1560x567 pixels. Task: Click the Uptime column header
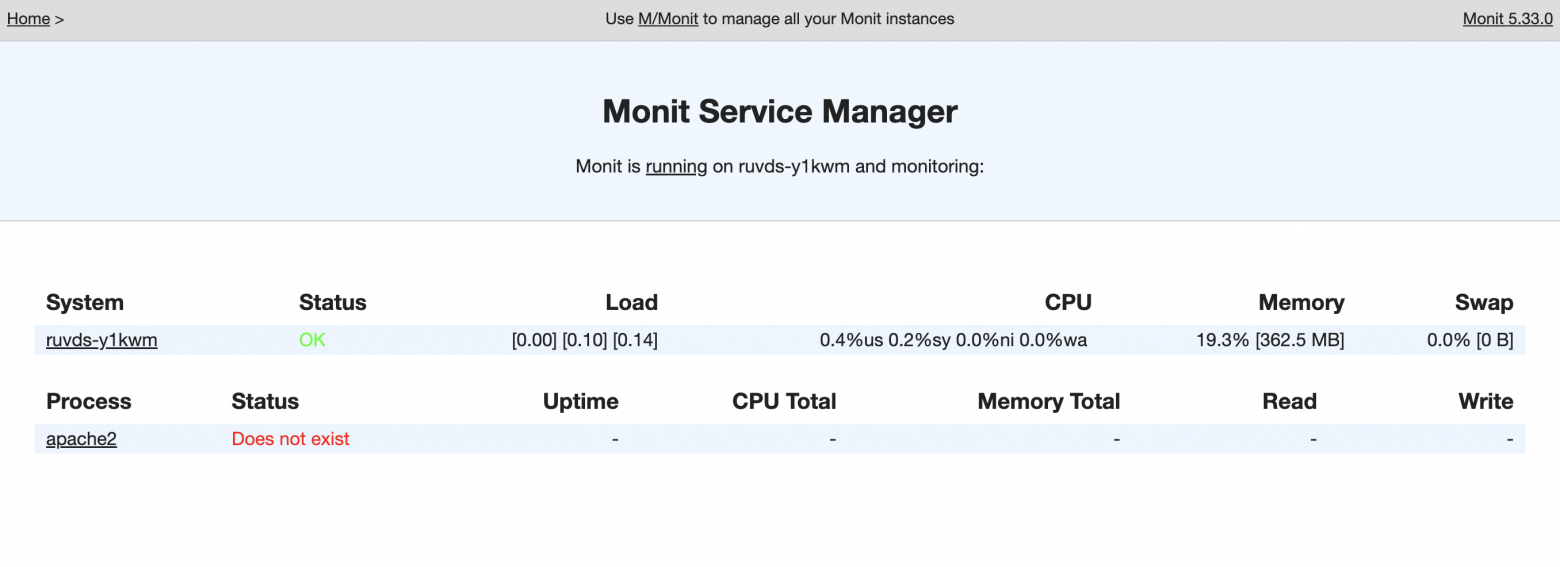(x=580, y=402)
